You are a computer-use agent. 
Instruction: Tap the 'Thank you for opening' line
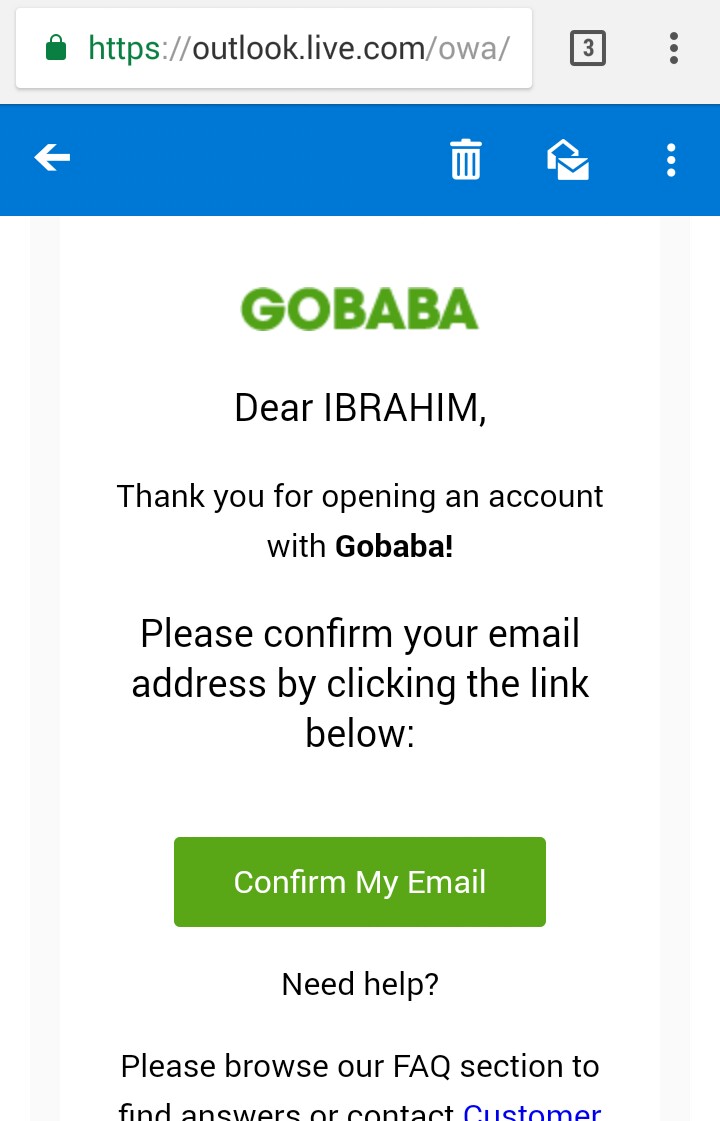(360, 496)
